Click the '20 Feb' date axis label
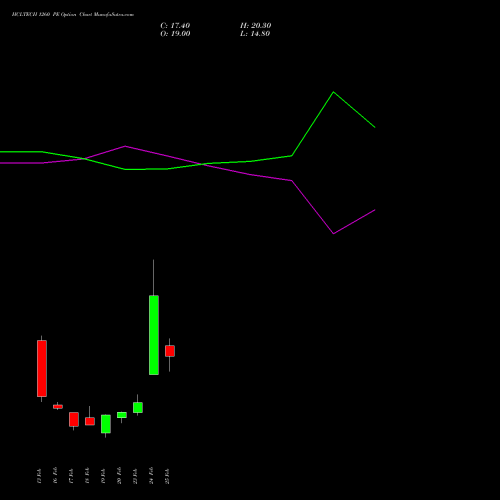Screen dimensions: 500x500 pyautogui.click(x=119, y=476)
